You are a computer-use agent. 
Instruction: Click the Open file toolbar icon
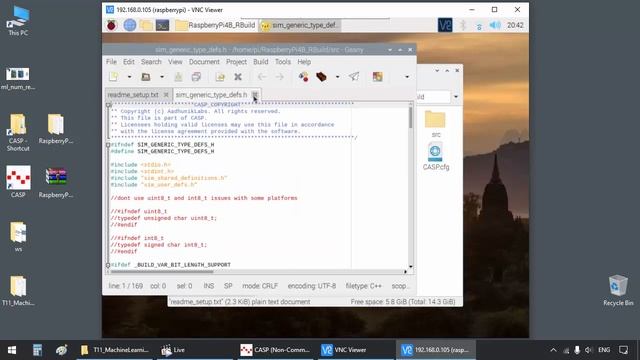tap(146, 77)
